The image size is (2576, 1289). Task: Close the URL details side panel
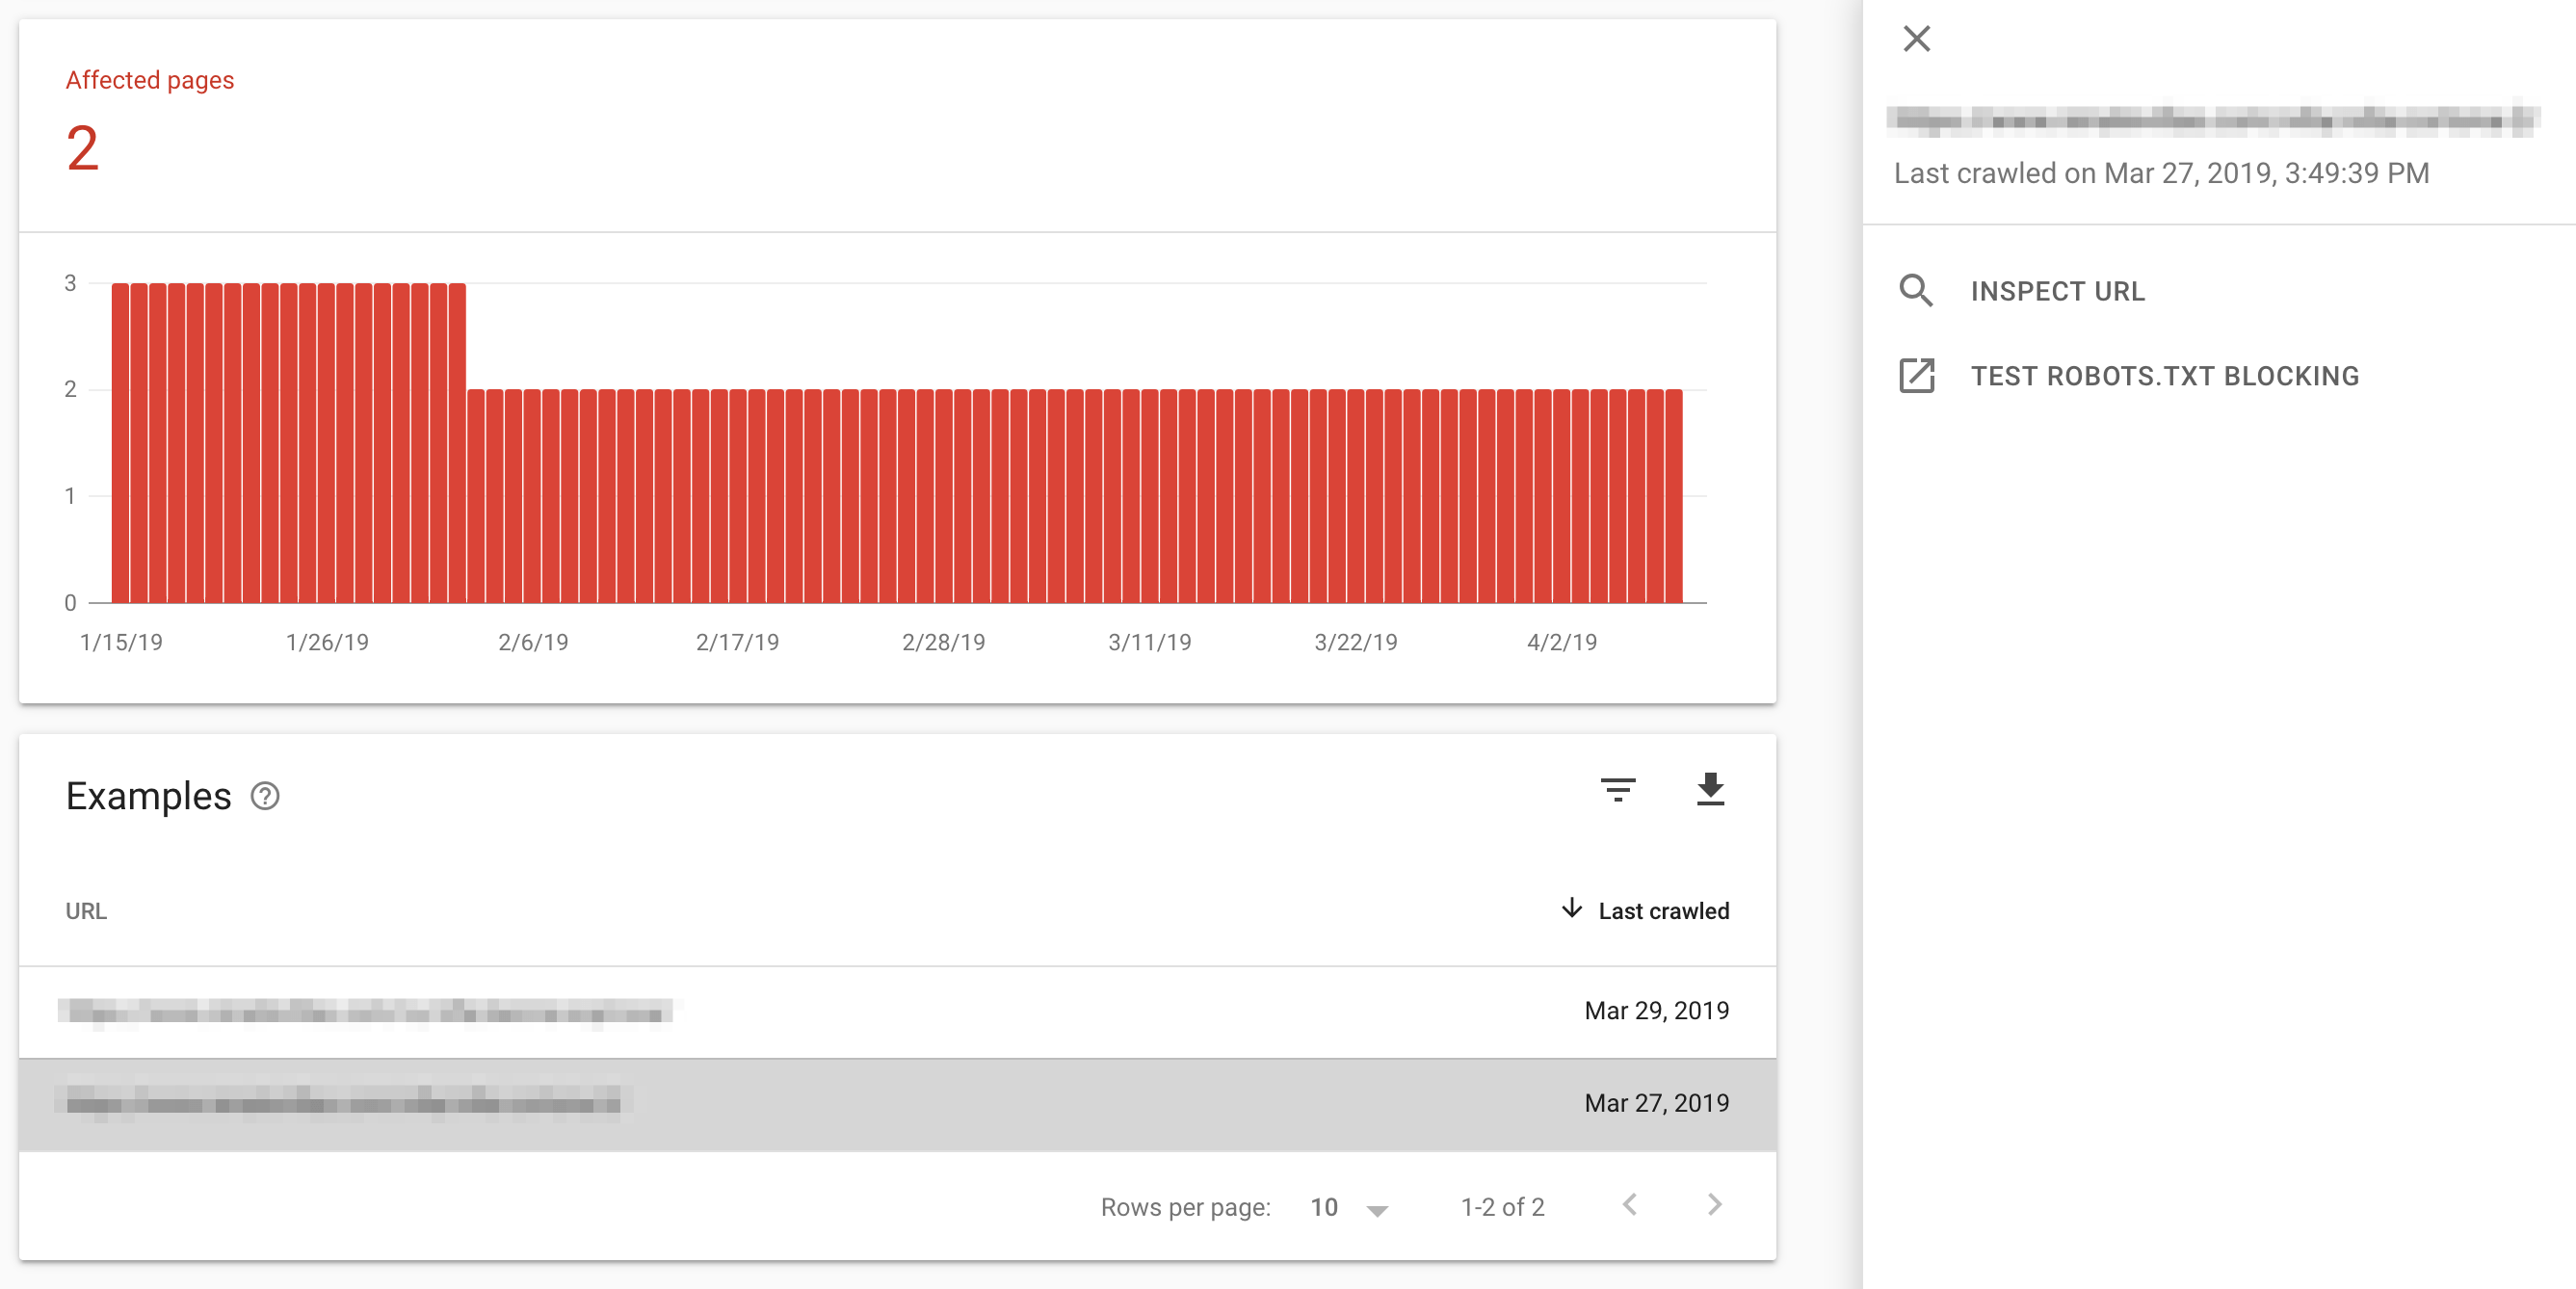point(1916,39)
